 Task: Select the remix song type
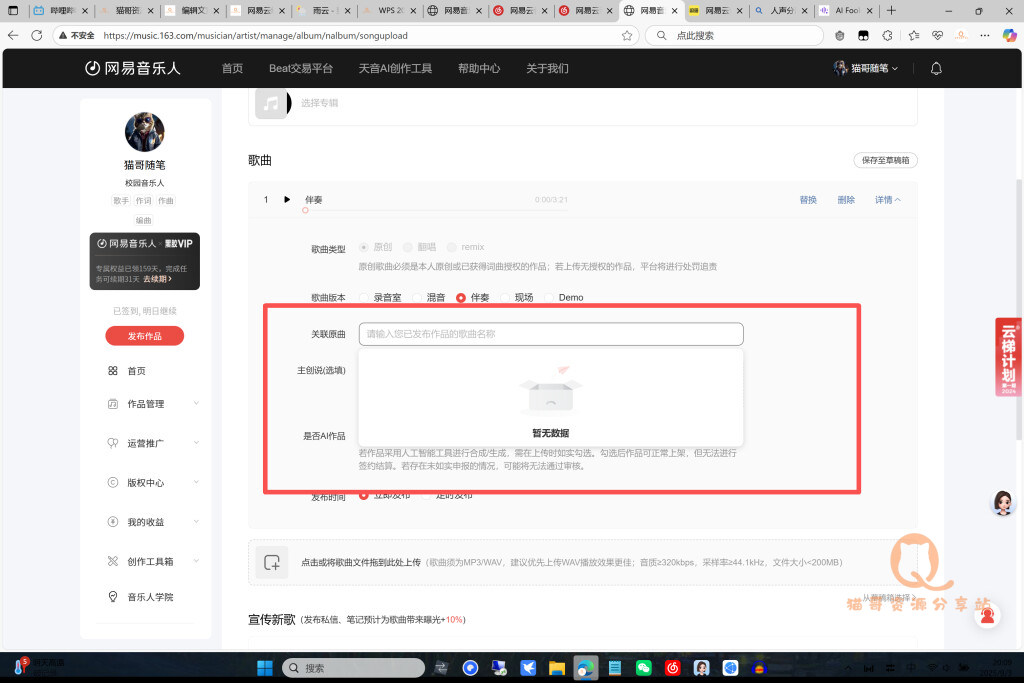pos(451,247)
